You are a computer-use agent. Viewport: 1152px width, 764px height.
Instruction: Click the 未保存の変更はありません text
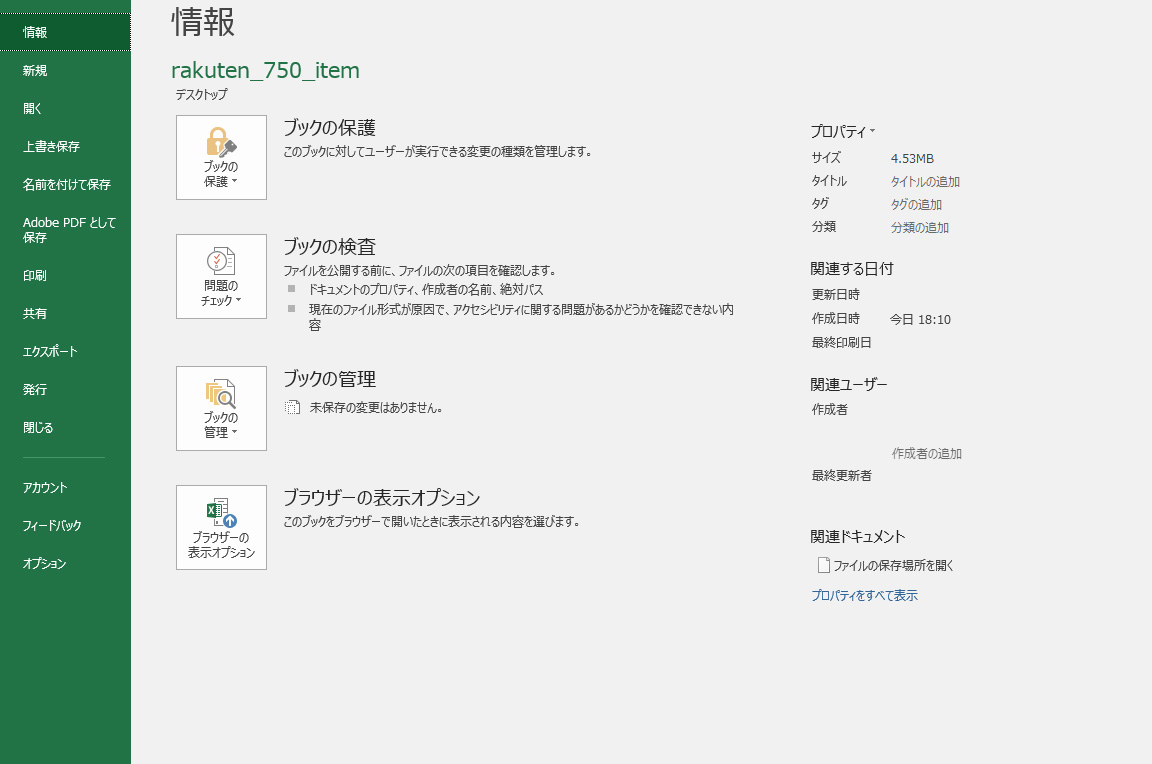coord(376,408)
